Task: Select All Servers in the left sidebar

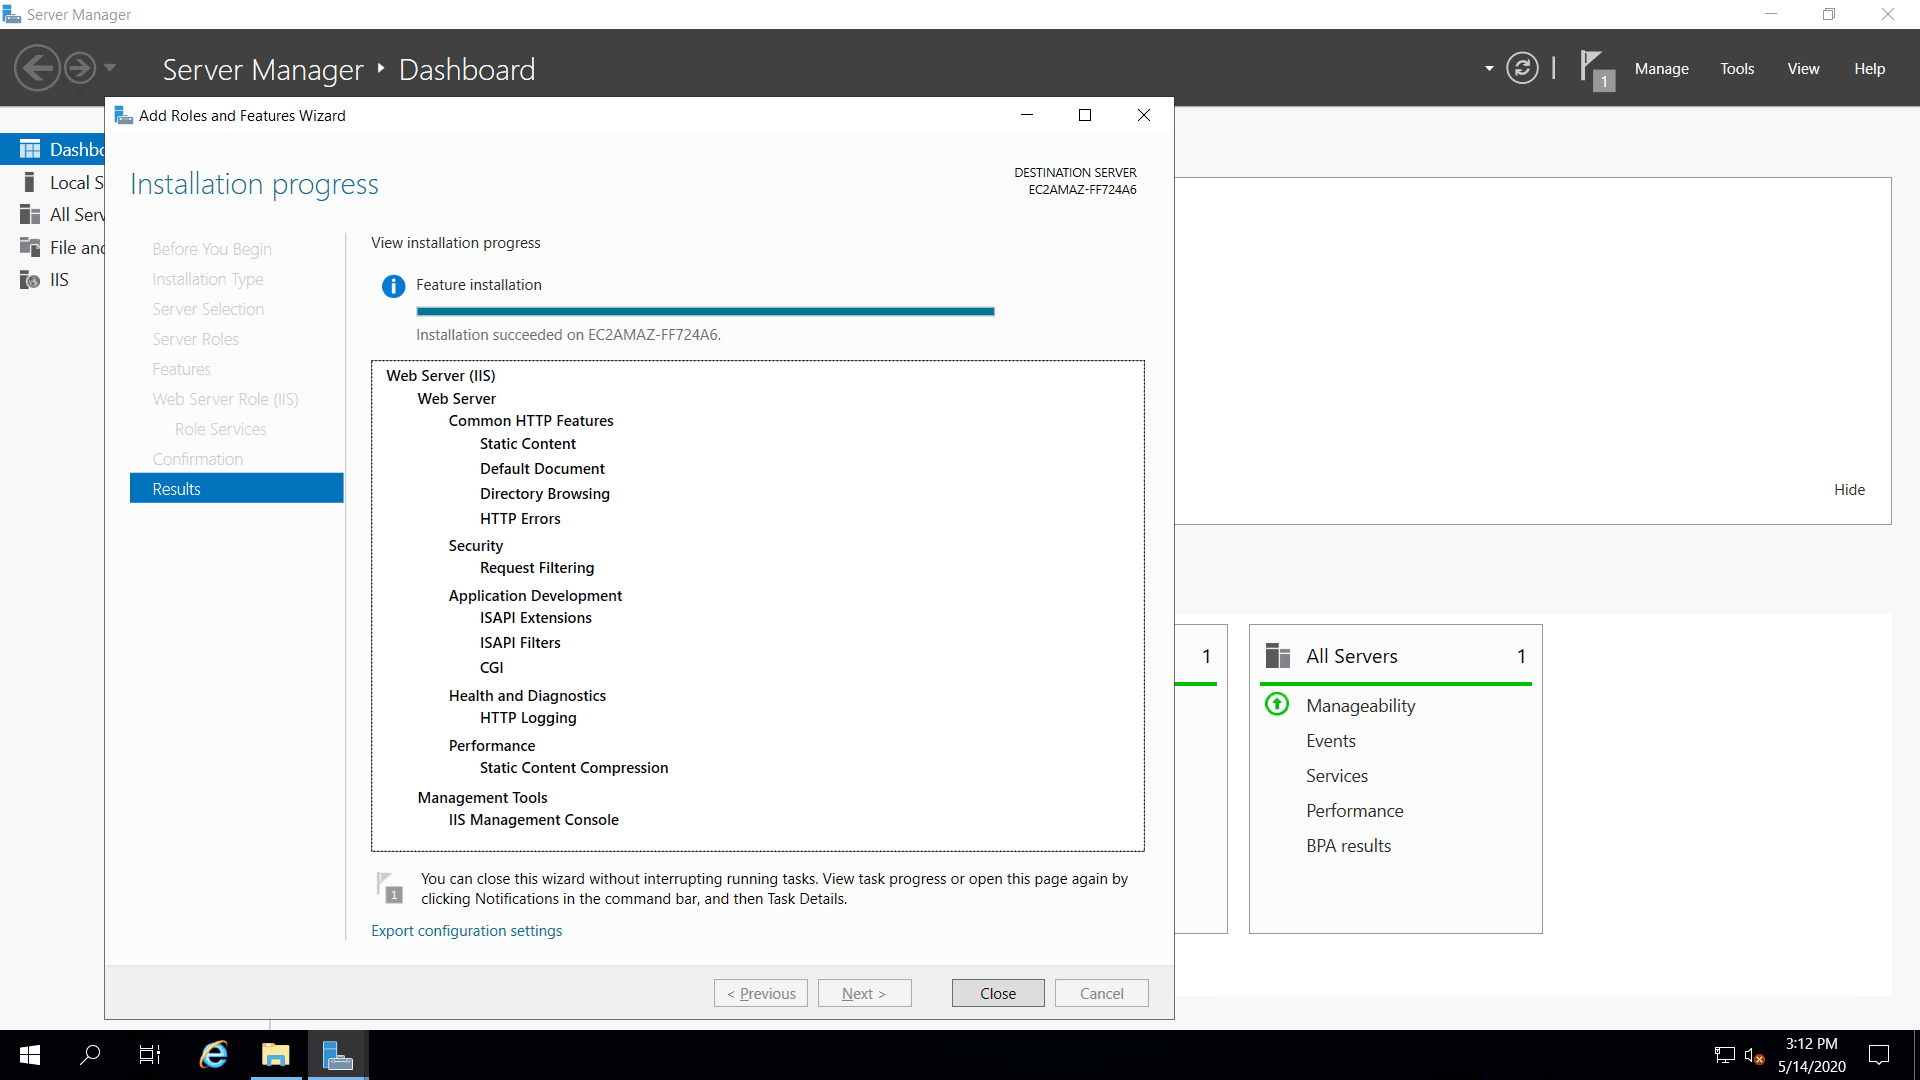Action: (52, 214)
